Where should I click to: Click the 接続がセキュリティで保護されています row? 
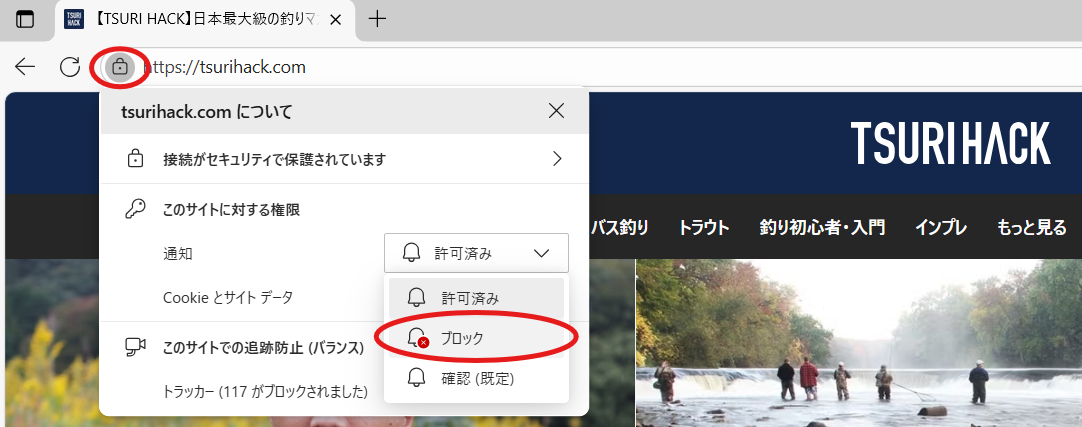coord(275,159)
